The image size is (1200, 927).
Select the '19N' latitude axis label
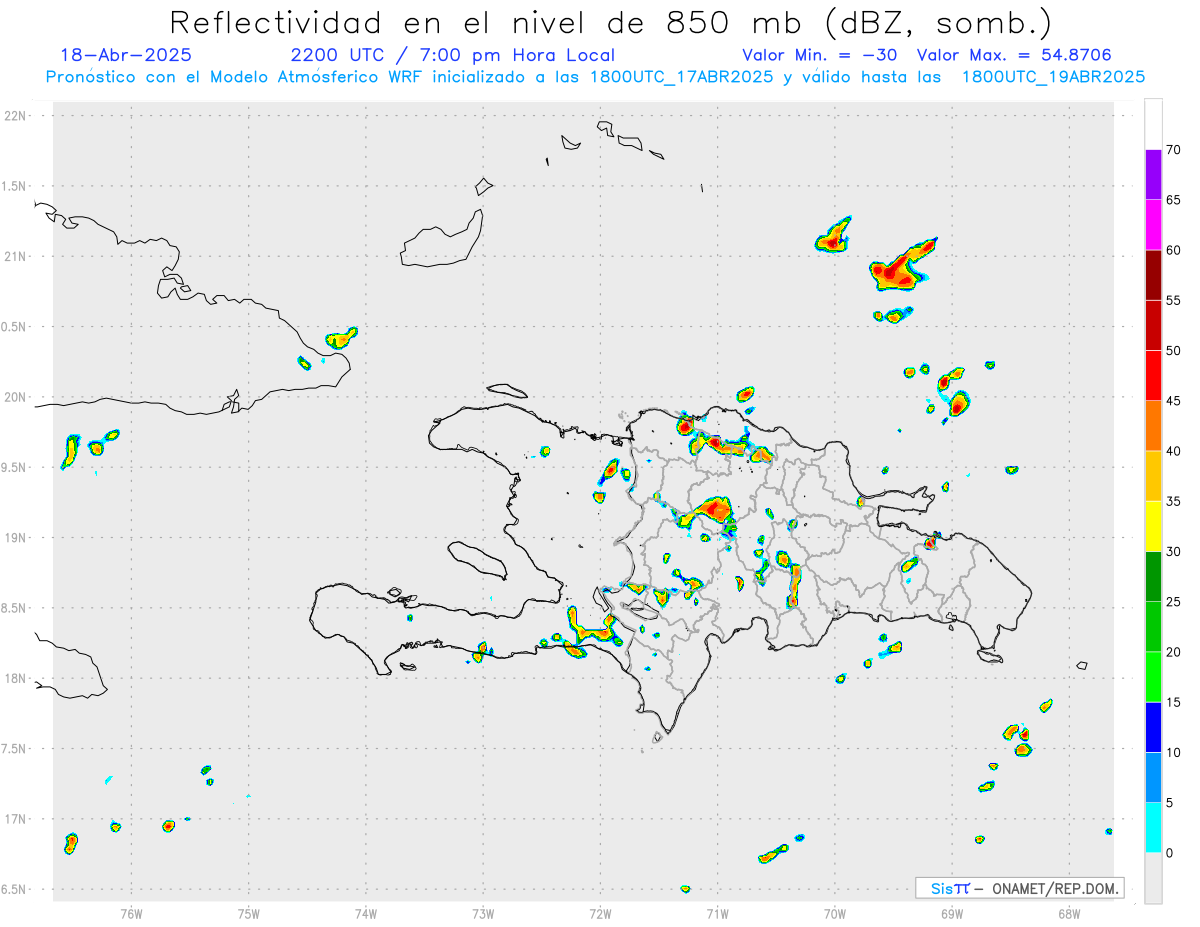tap(16, 538)
